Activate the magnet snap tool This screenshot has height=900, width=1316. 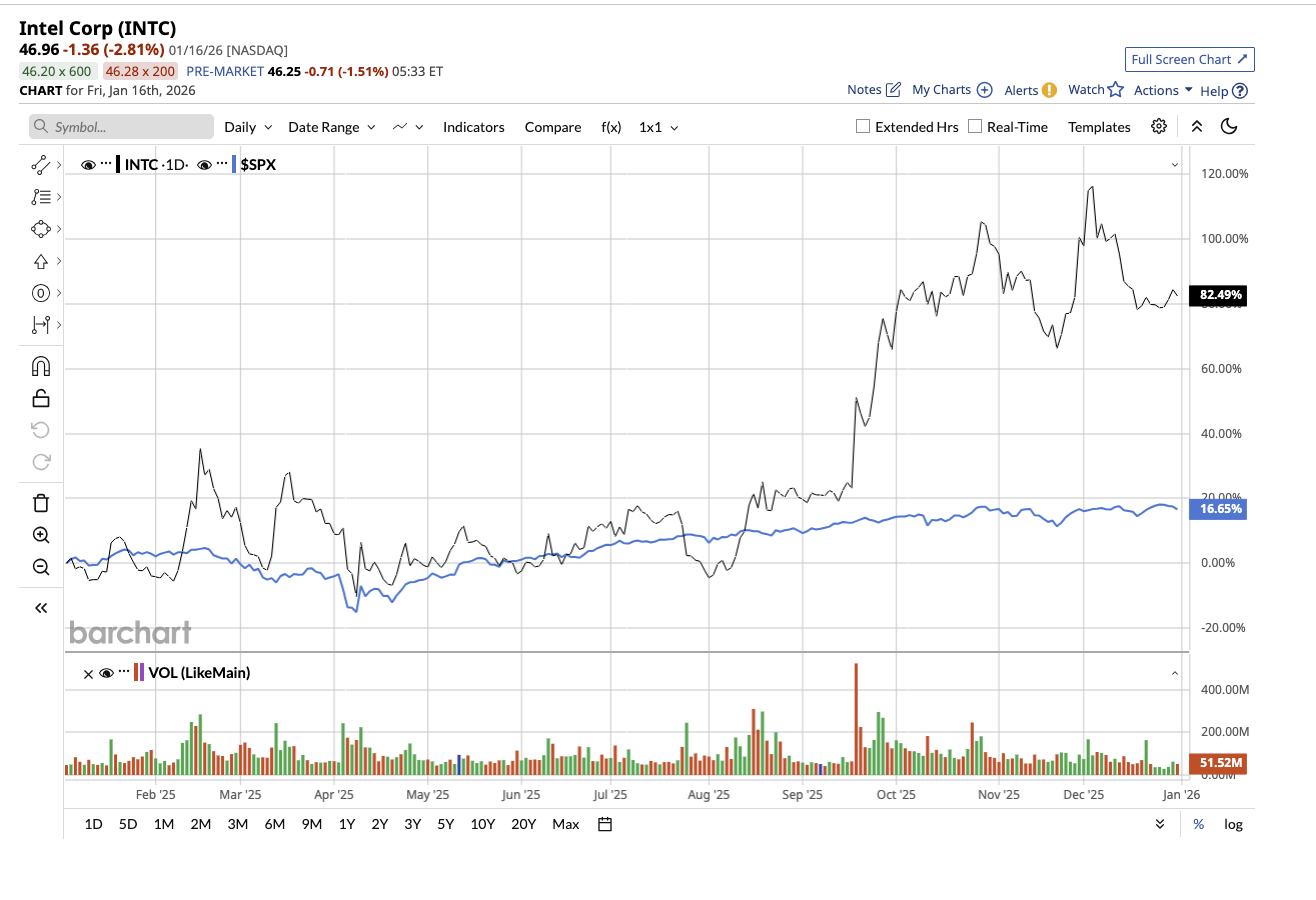point(41,366)
